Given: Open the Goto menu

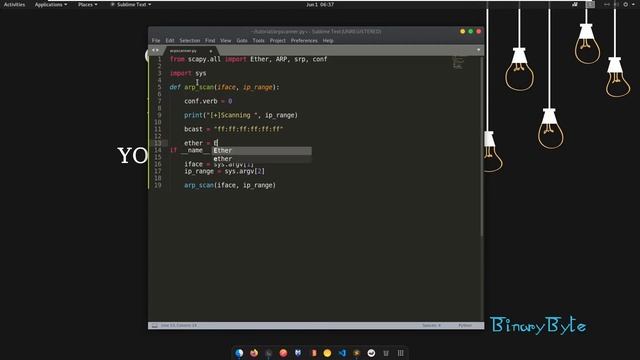Looking at the screenshot, I should coord(242,41).
